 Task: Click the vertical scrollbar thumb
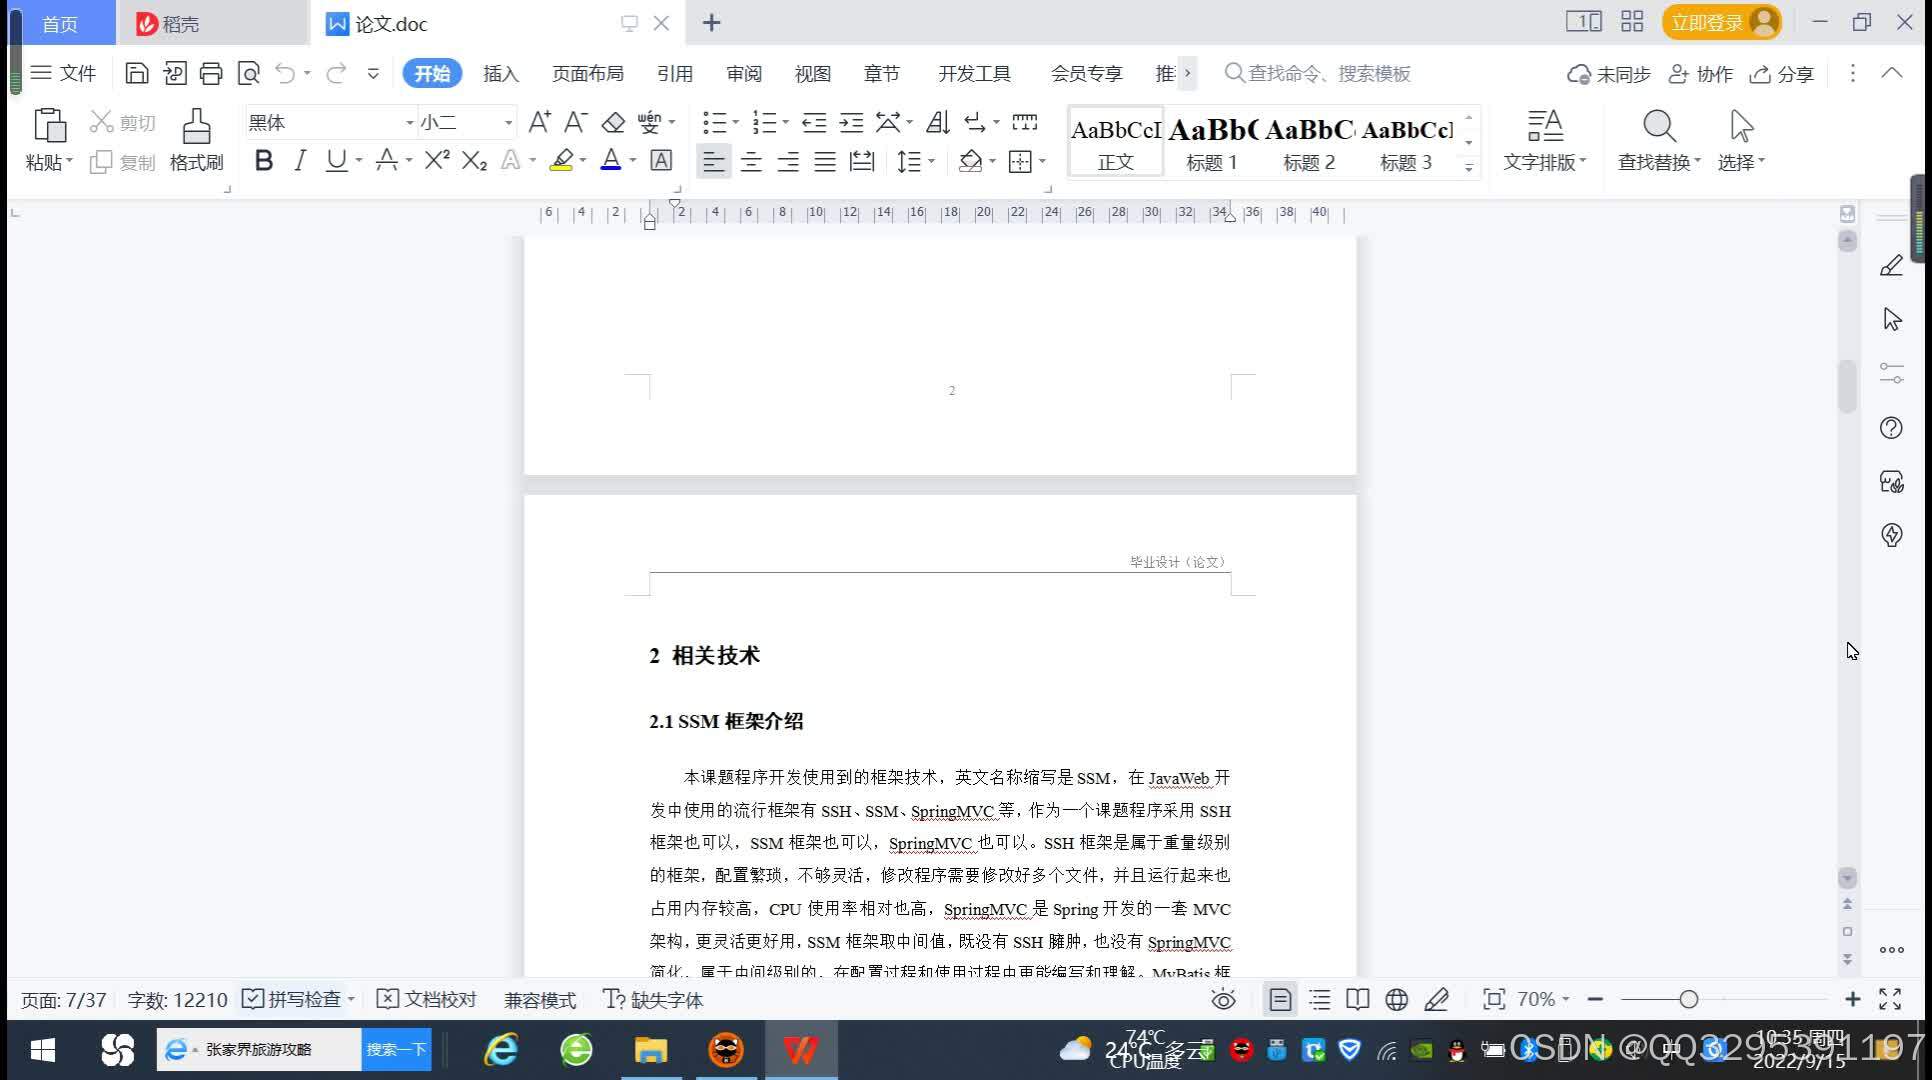[x=1847, y=385]
